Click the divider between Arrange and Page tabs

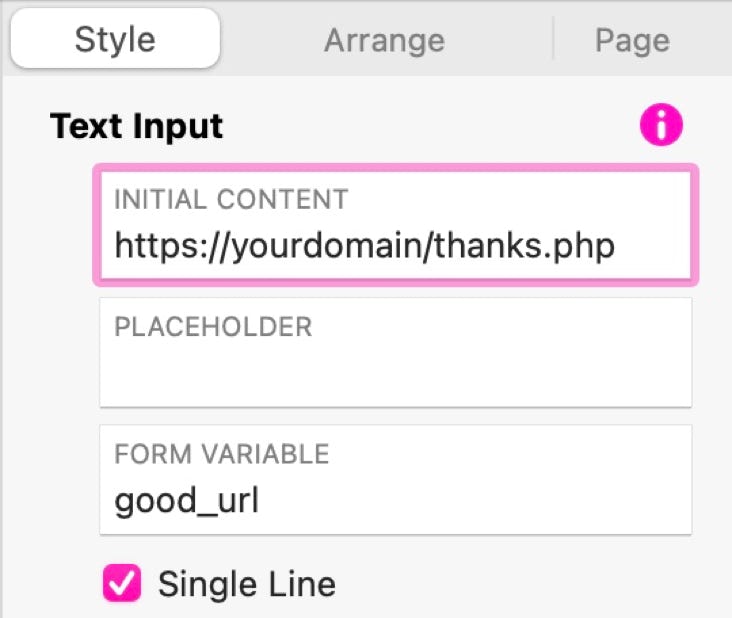[x=553, y=39]
